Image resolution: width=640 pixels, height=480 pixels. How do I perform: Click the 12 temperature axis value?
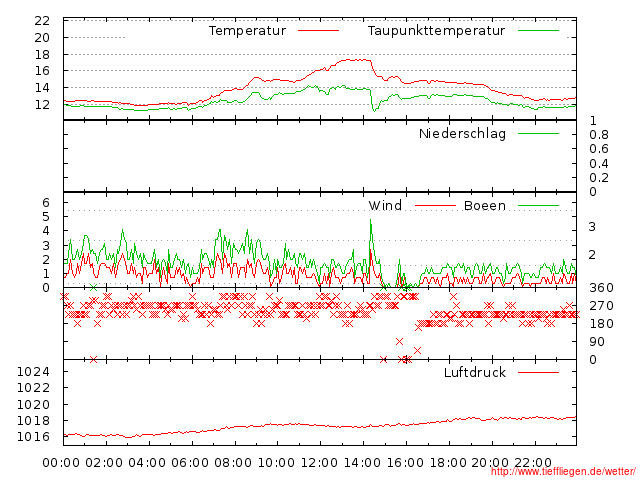tap(42, 104)
